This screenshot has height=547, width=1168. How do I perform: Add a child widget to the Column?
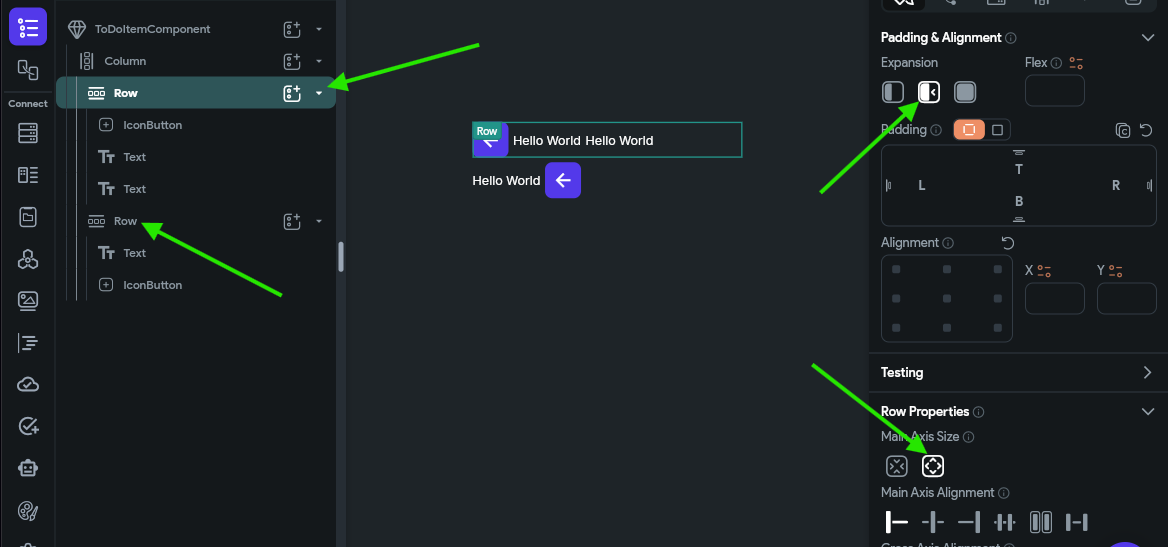coord(292,61)
